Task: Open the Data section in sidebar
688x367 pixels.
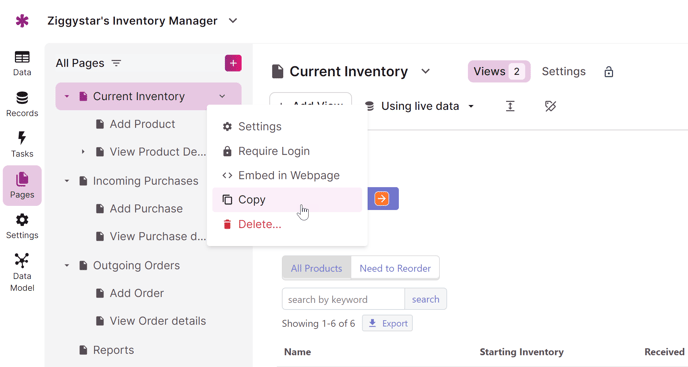Action: pos(22,64)
